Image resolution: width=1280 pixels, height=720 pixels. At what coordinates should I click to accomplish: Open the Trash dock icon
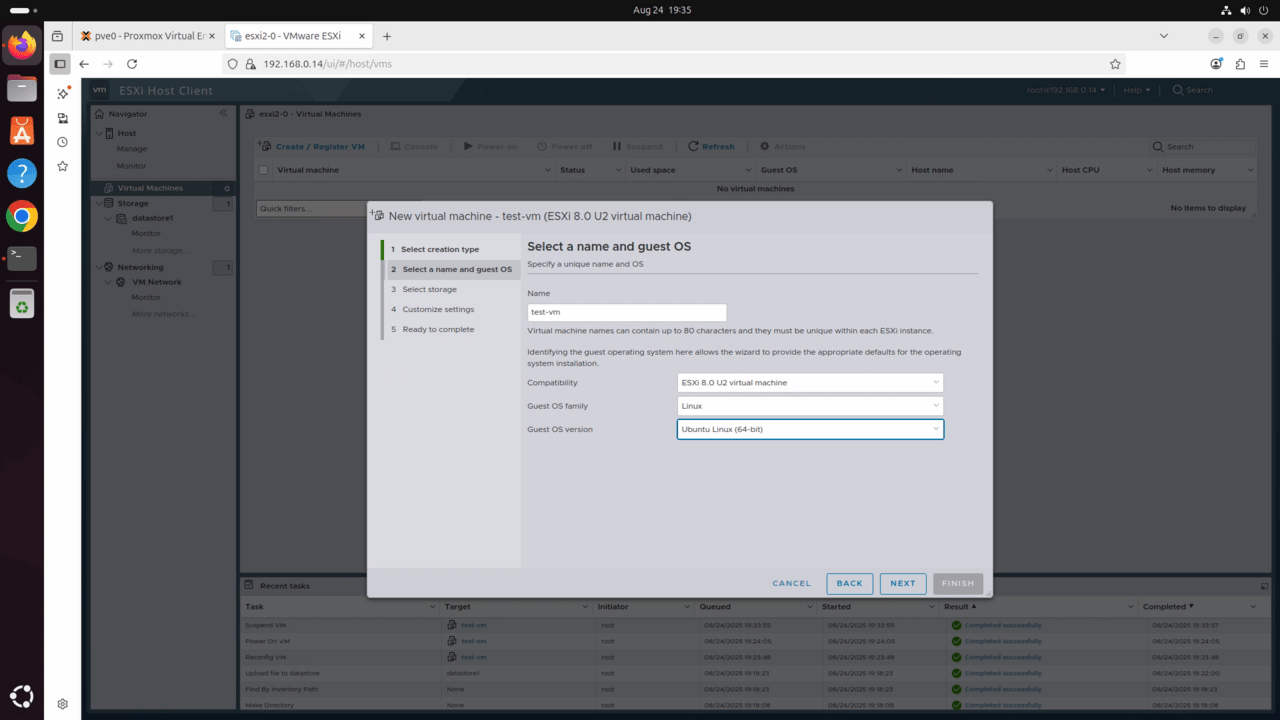tap(21, 303)
